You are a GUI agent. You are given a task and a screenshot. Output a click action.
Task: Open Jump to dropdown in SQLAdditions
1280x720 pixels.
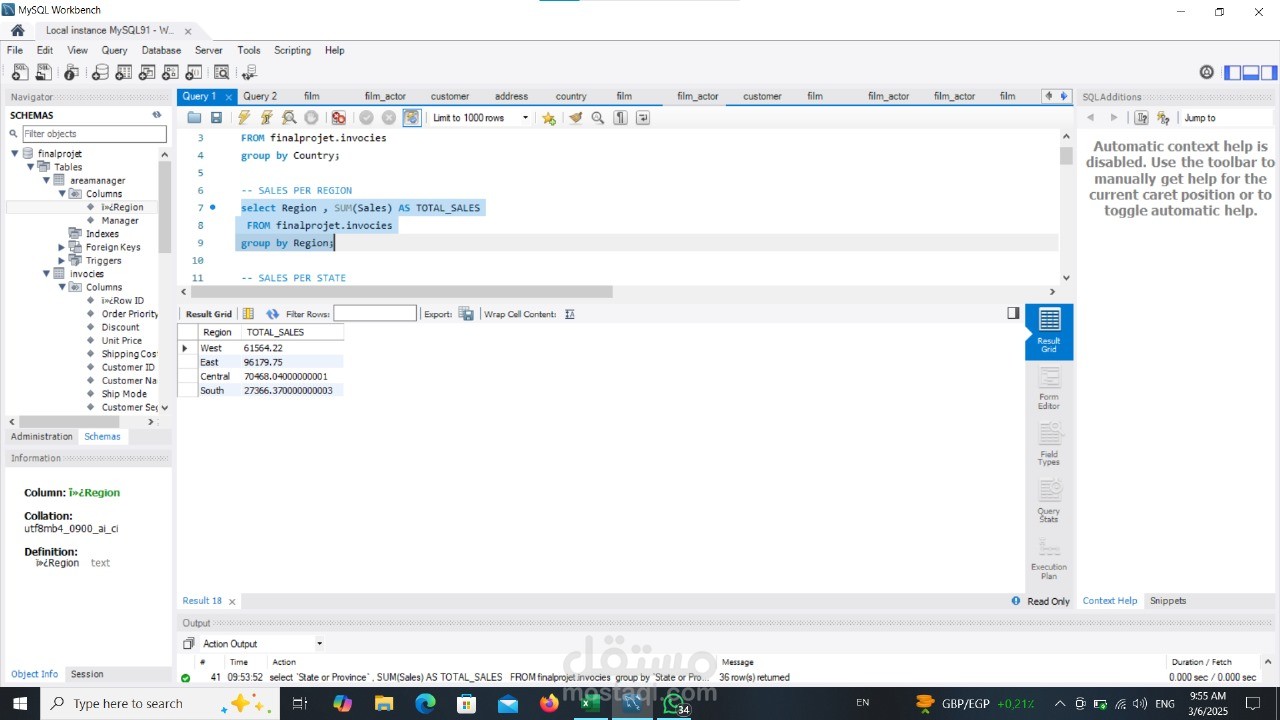coord(1226,118)
